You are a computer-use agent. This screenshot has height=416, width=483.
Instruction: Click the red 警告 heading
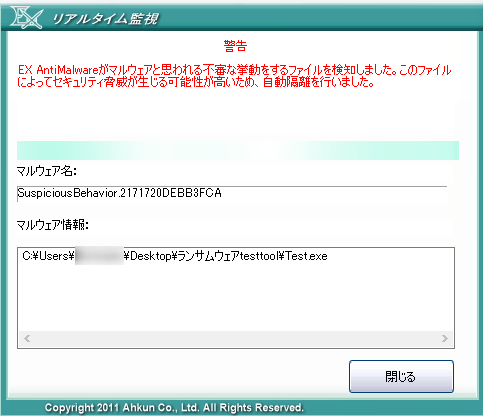pos(235,46)
